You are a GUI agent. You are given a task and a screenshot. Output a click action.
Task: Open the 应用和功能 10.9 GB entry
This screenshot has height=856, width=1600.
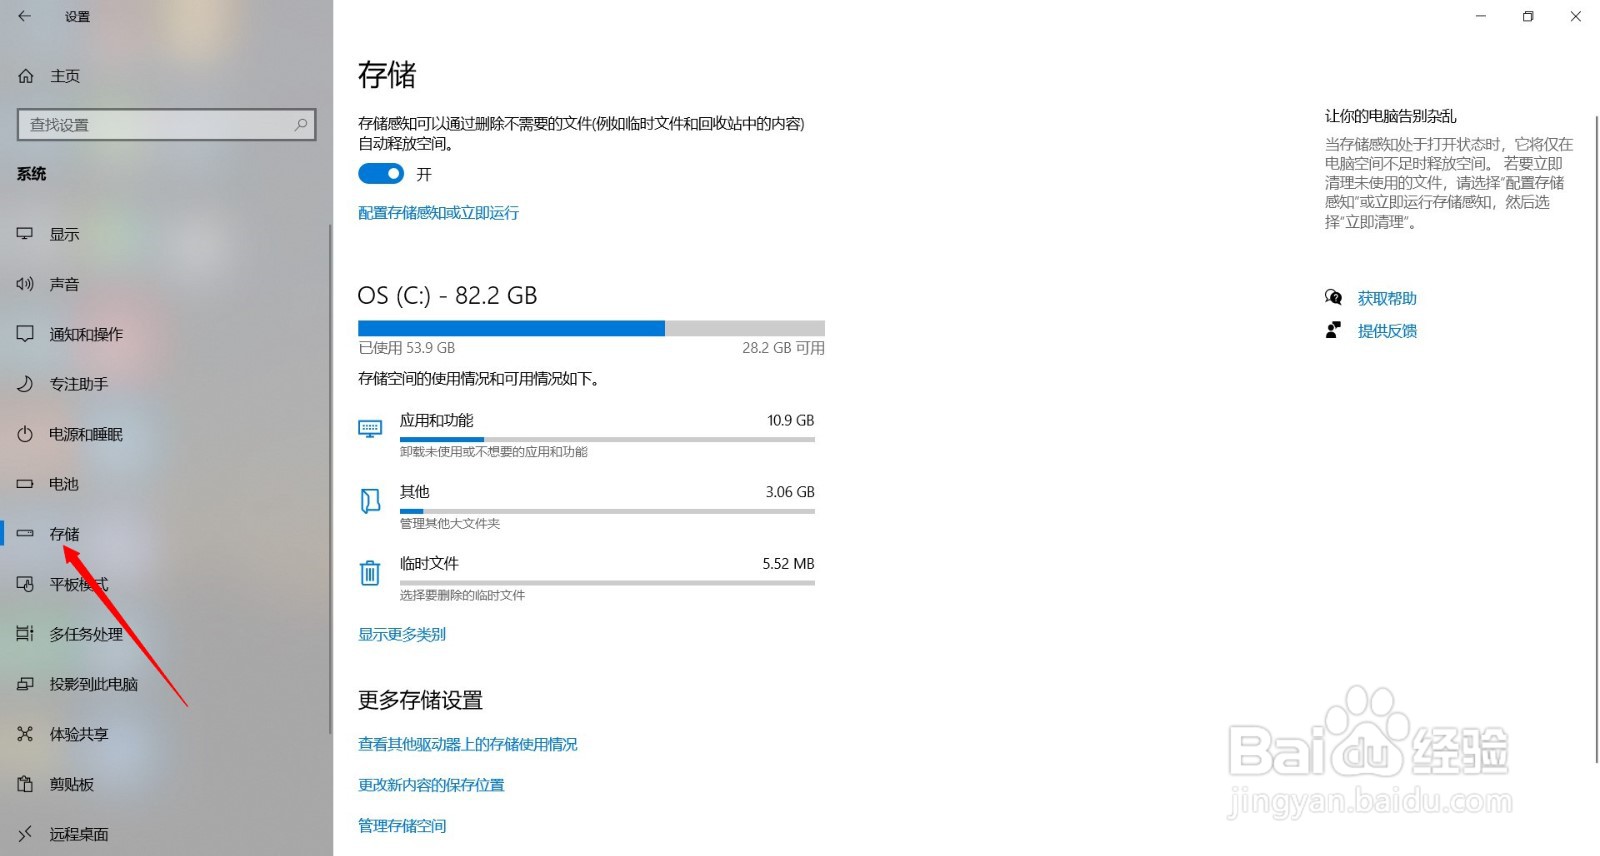pos(587,435)
